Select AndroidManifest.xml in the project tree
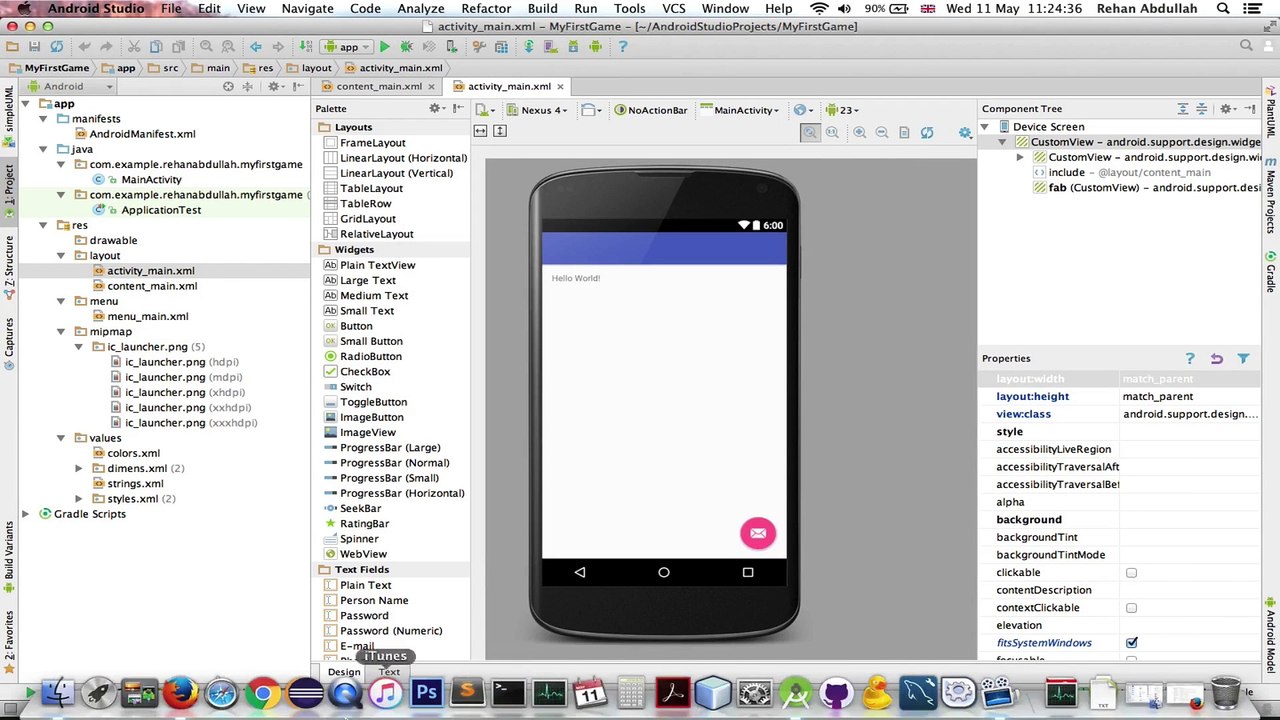The image size is (1280, 720). pyautogui.click(x=142, y=134)
